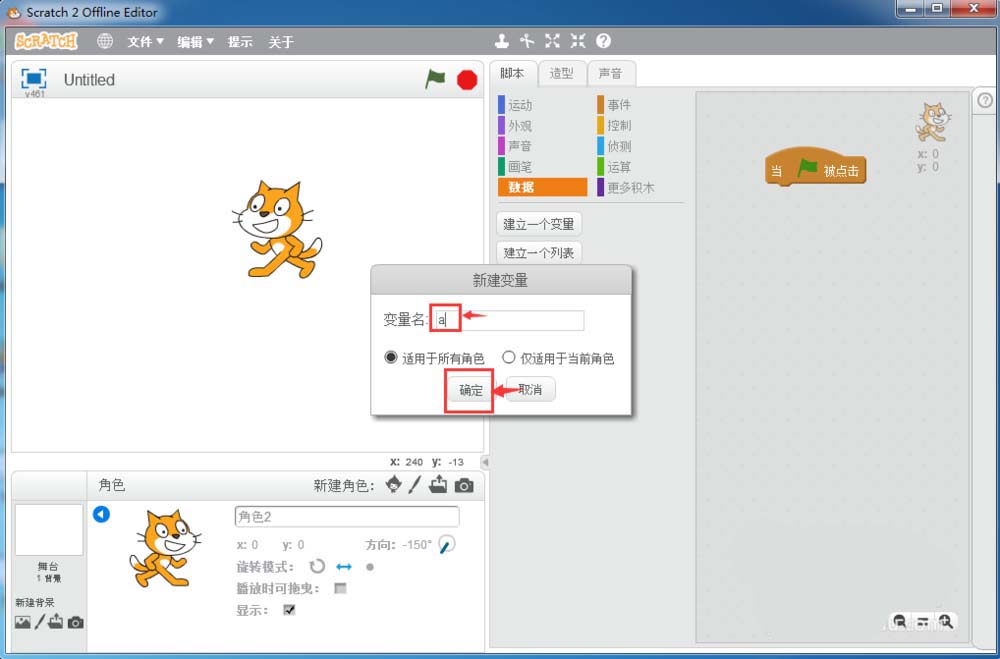Switch to the 声音 tab
The image size is (1000, 659).
(x=610, y=73)
